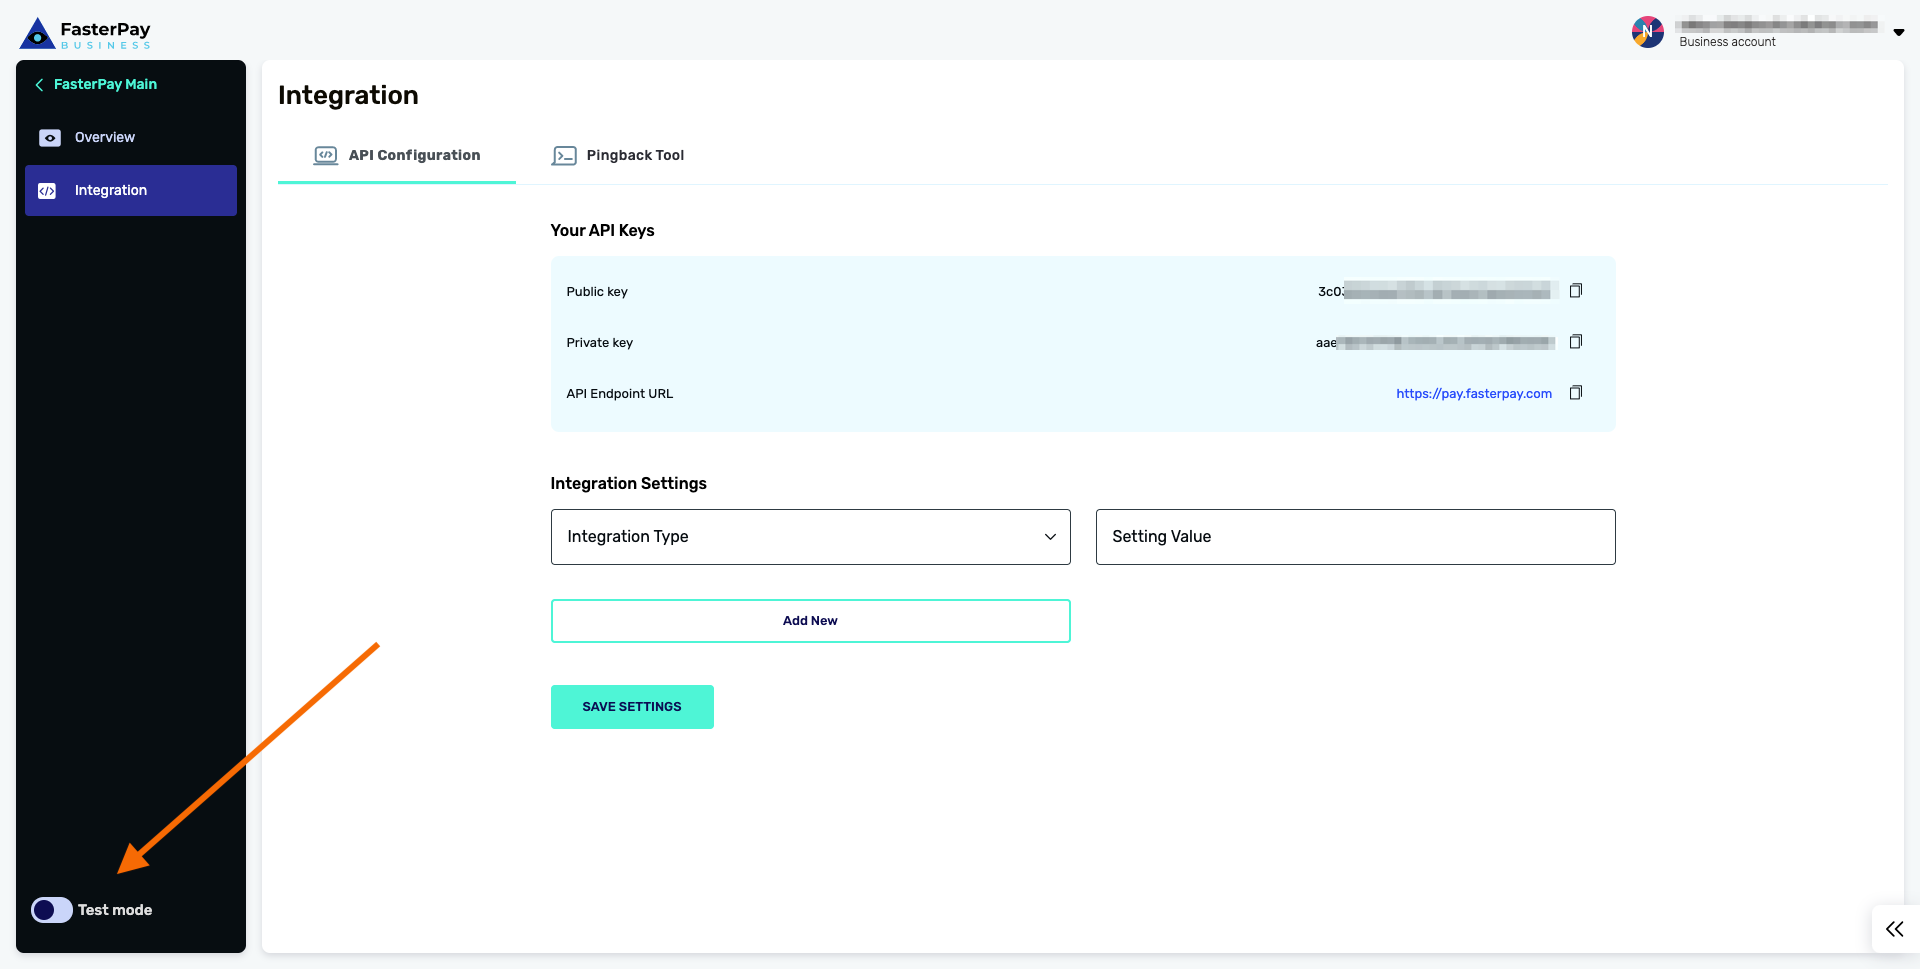Open the pay.fasterpay.com endpoint link
The width and height of the screenshot is (1920, 969).
tap(1474, 394)
